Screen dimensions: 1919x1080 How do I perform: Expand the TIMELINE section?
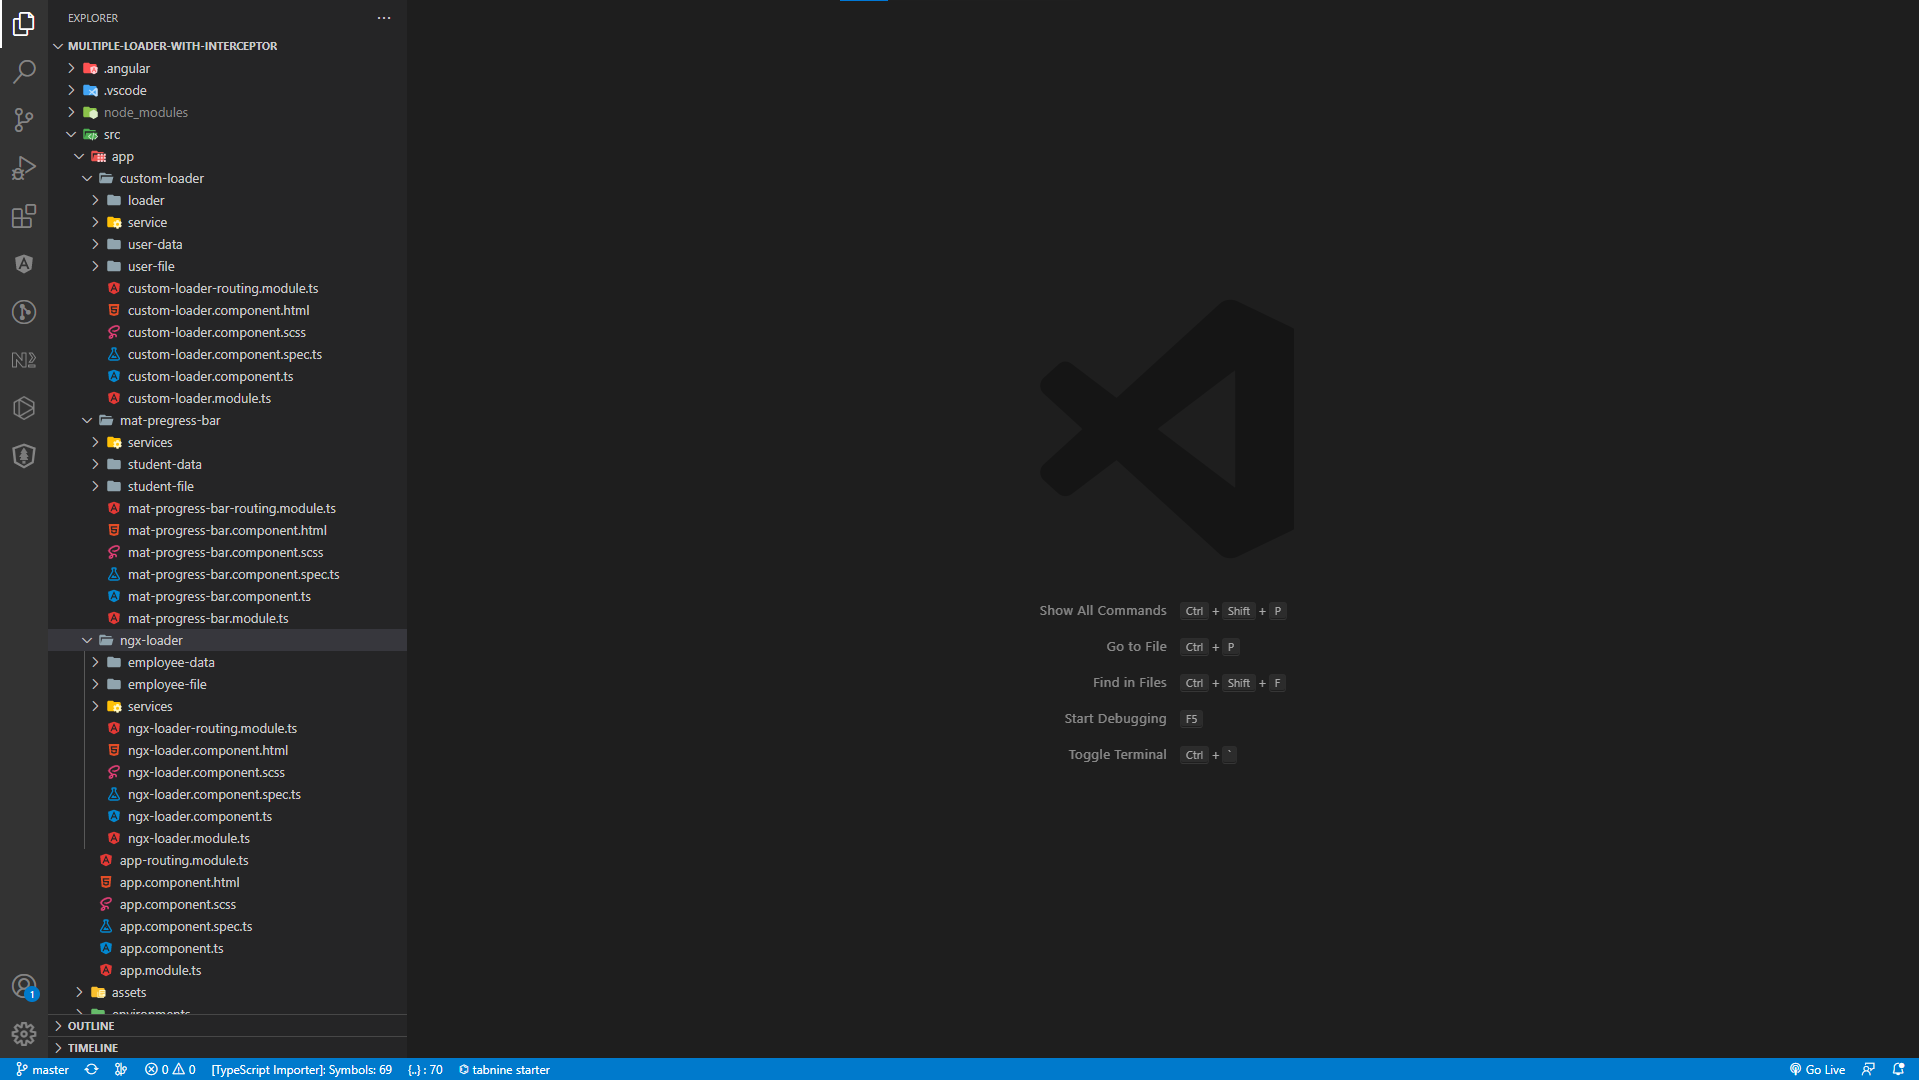click(228, 1048)
